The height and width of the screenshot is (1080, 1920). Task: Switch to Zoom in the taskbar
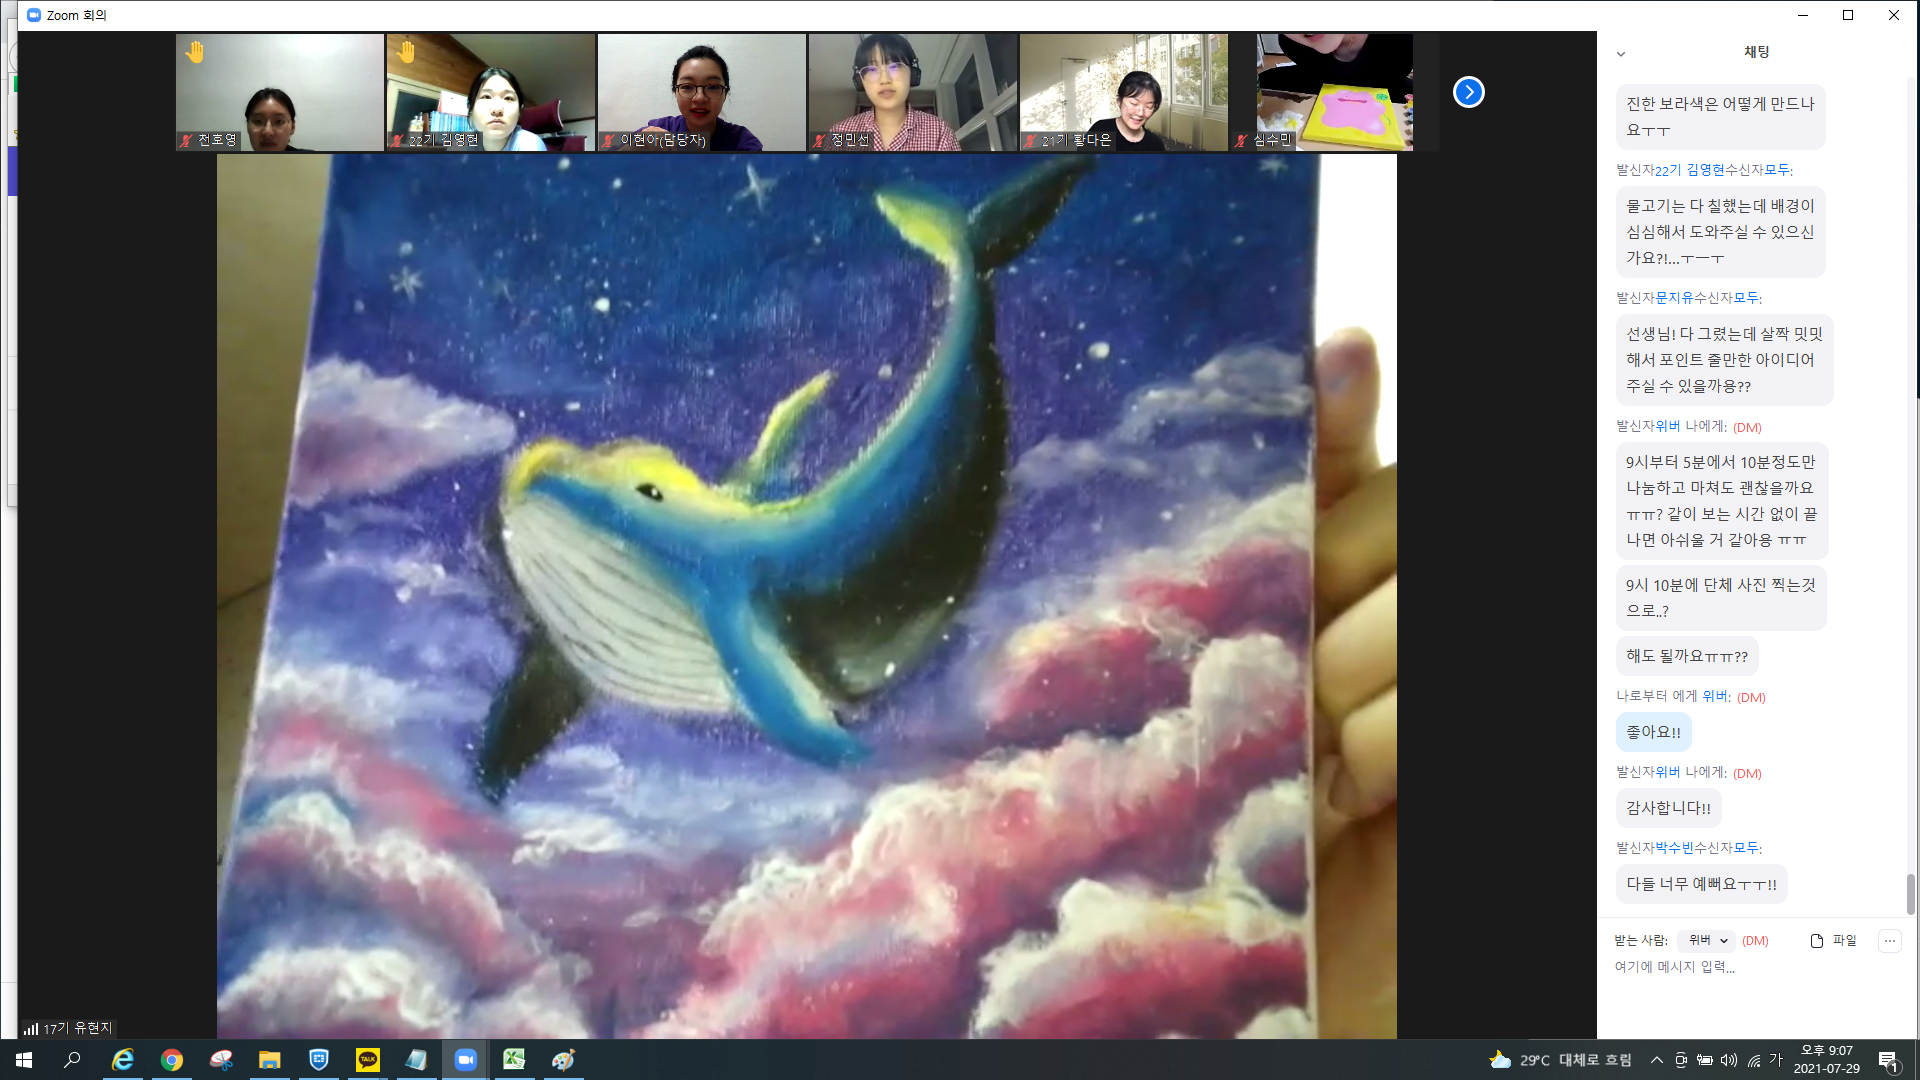(465, 1060)
